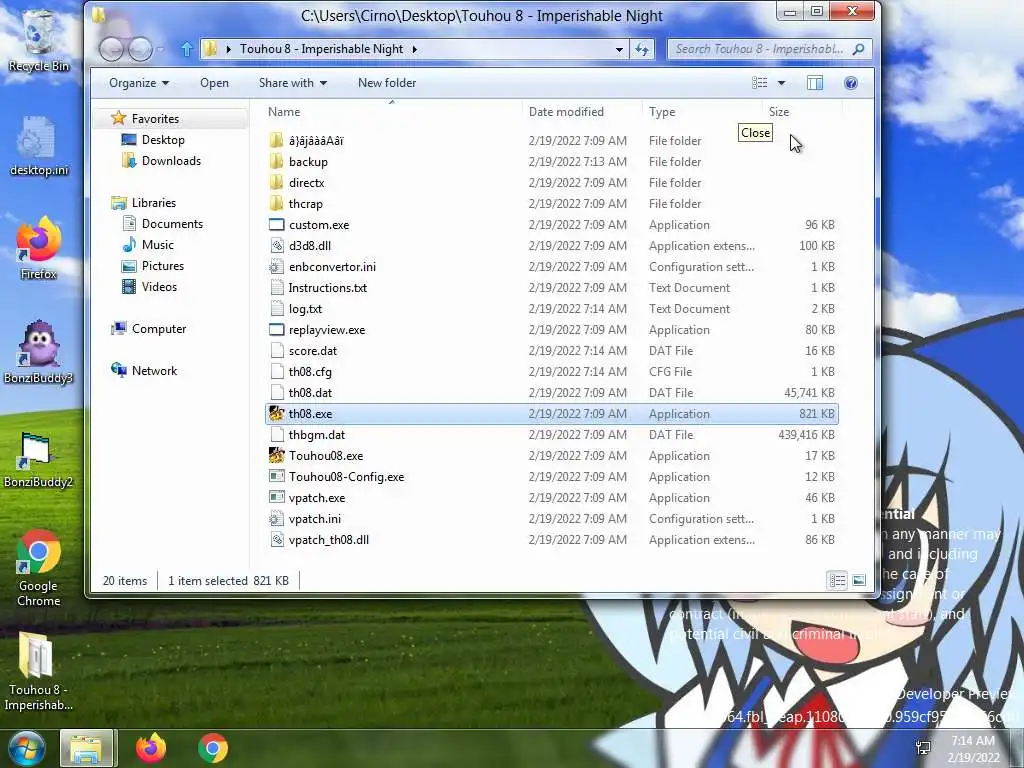Click Recycle Bin desktop icon
This screenshot has width=1024, height=768.
[39, 40]
